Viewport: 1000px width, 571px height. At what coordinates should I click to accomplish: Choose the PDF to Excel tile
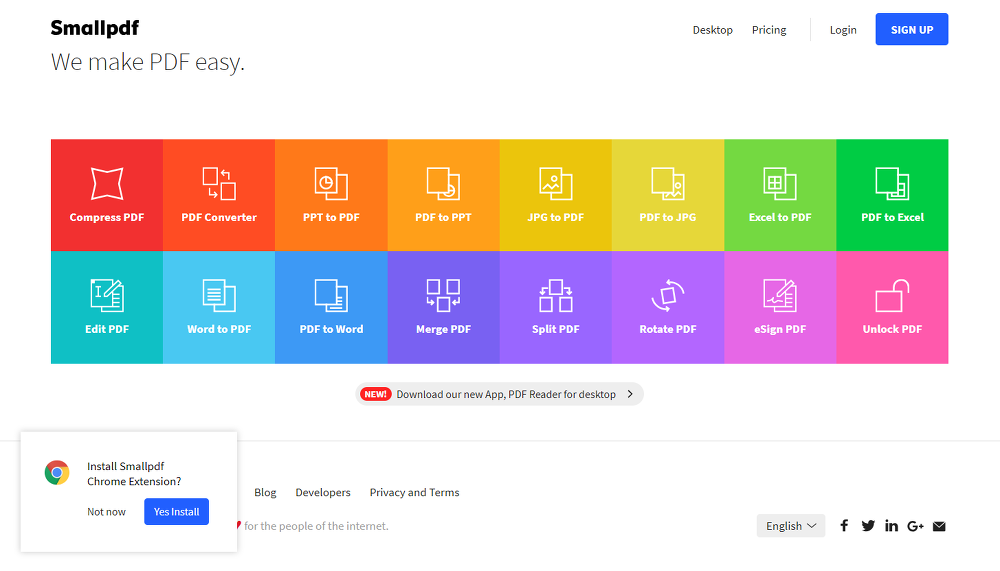(x=892, y=195)
